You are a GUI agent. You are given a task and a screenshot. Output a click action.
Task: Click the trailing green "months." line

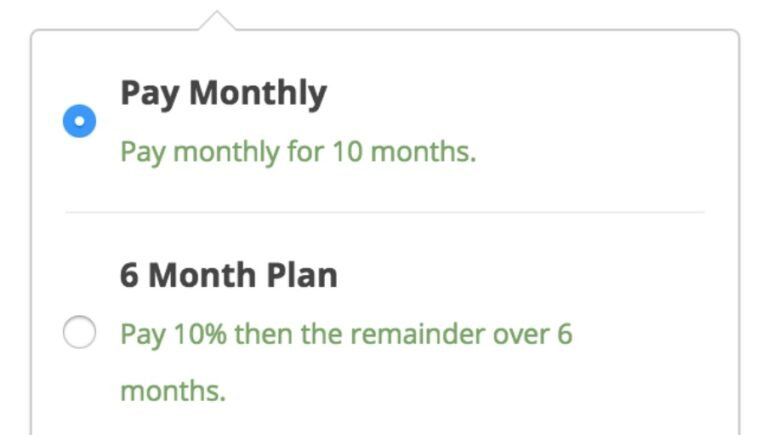coord(172,389)
